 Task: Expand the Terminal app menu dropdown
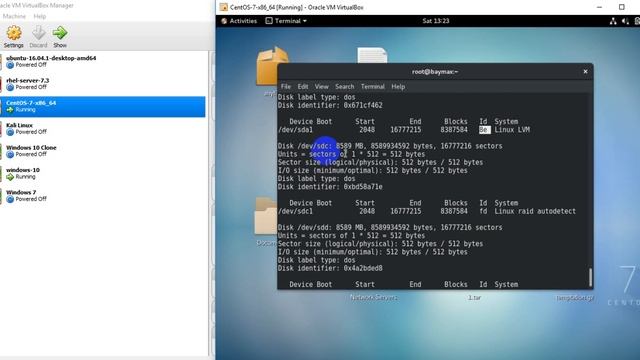[286, 21]
